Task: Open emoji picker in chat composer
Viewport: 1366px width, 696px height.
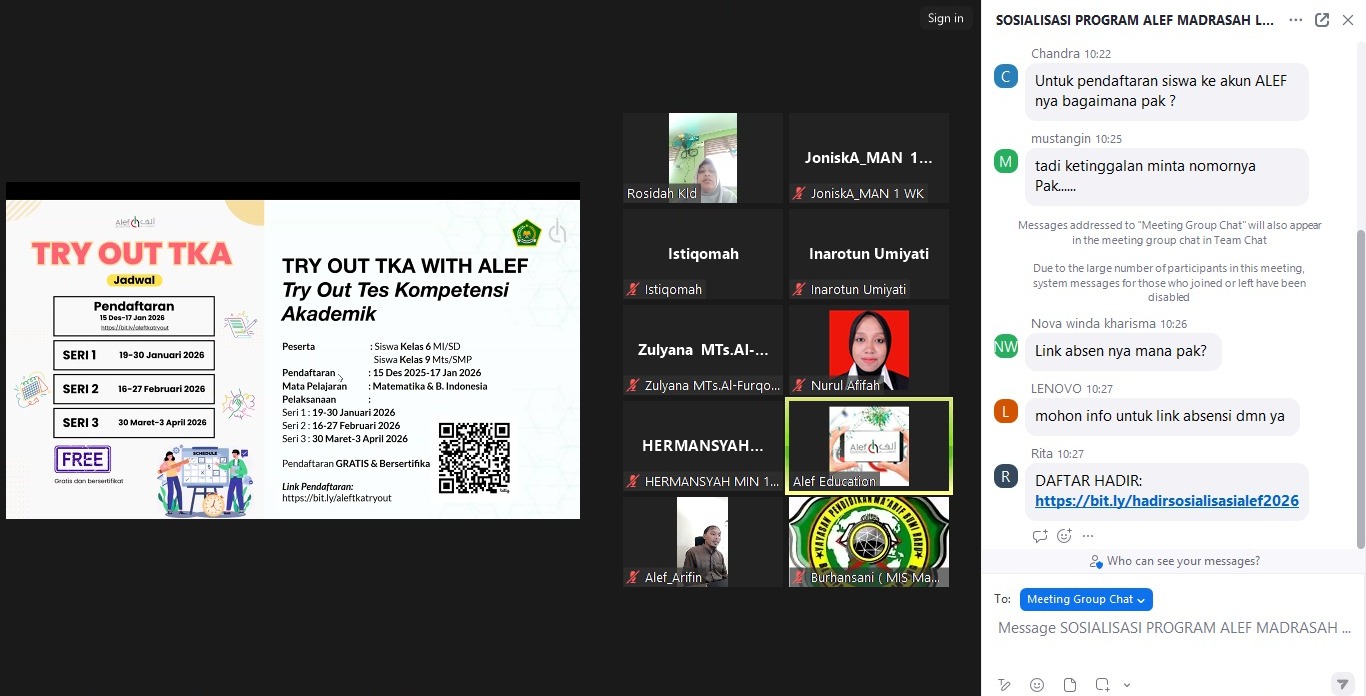Action: pyautogui.click(x=1037, y=685)
